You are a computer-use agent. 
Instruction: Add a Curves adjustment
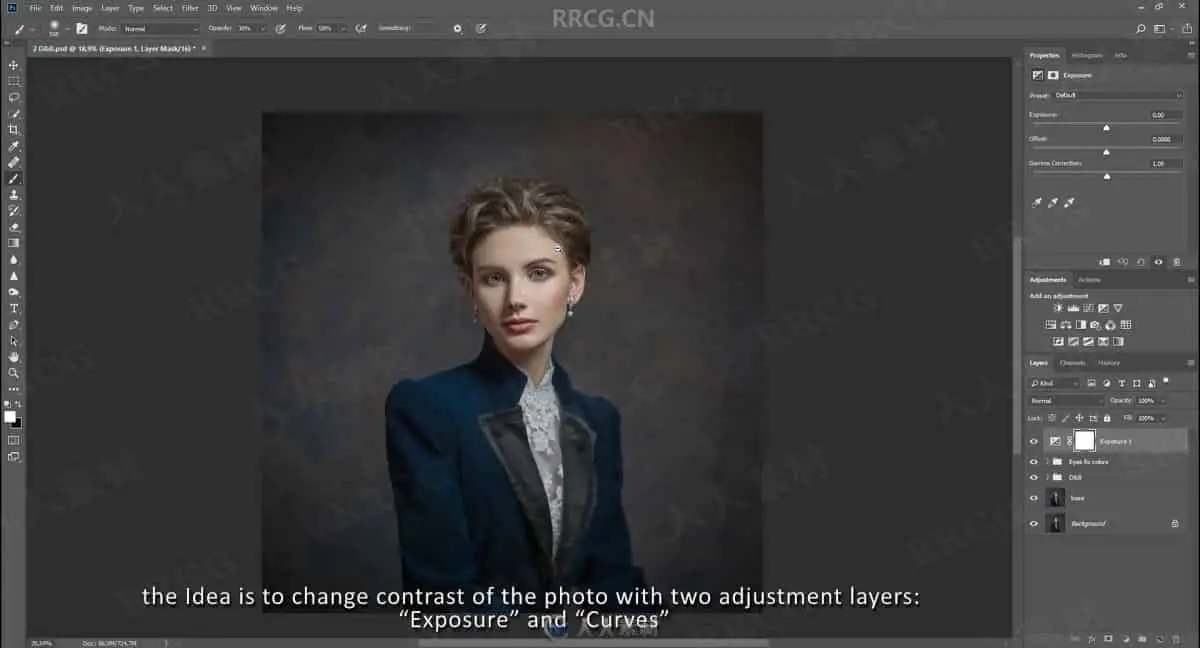(x=1088, y=308)
